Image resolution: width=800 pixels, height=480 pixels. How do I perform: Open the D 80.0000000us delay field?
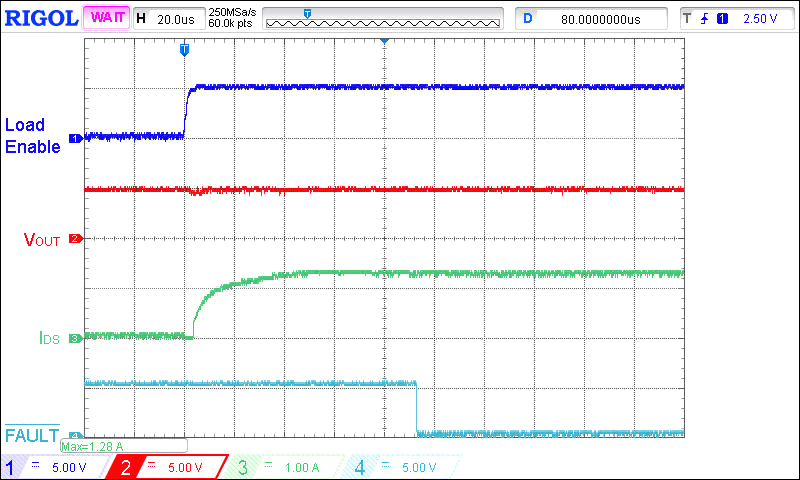pos(592,19)
